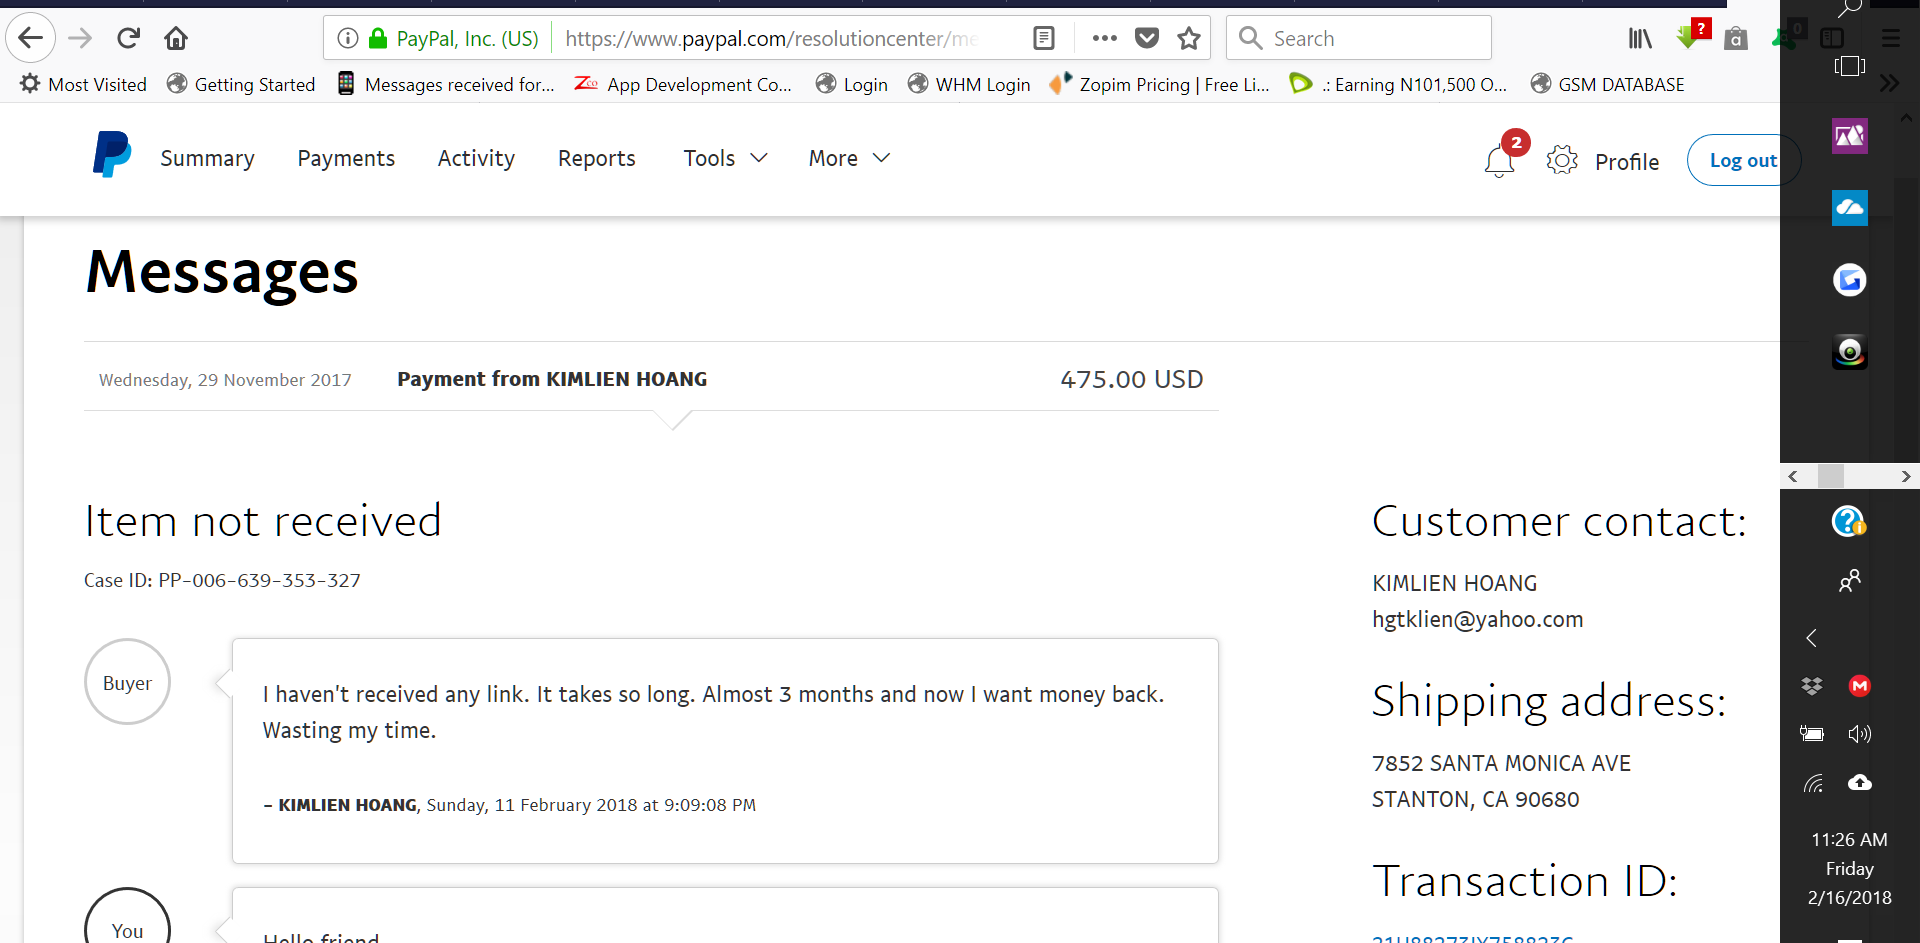Open the Getting Started bookmark

click(241, 84)
